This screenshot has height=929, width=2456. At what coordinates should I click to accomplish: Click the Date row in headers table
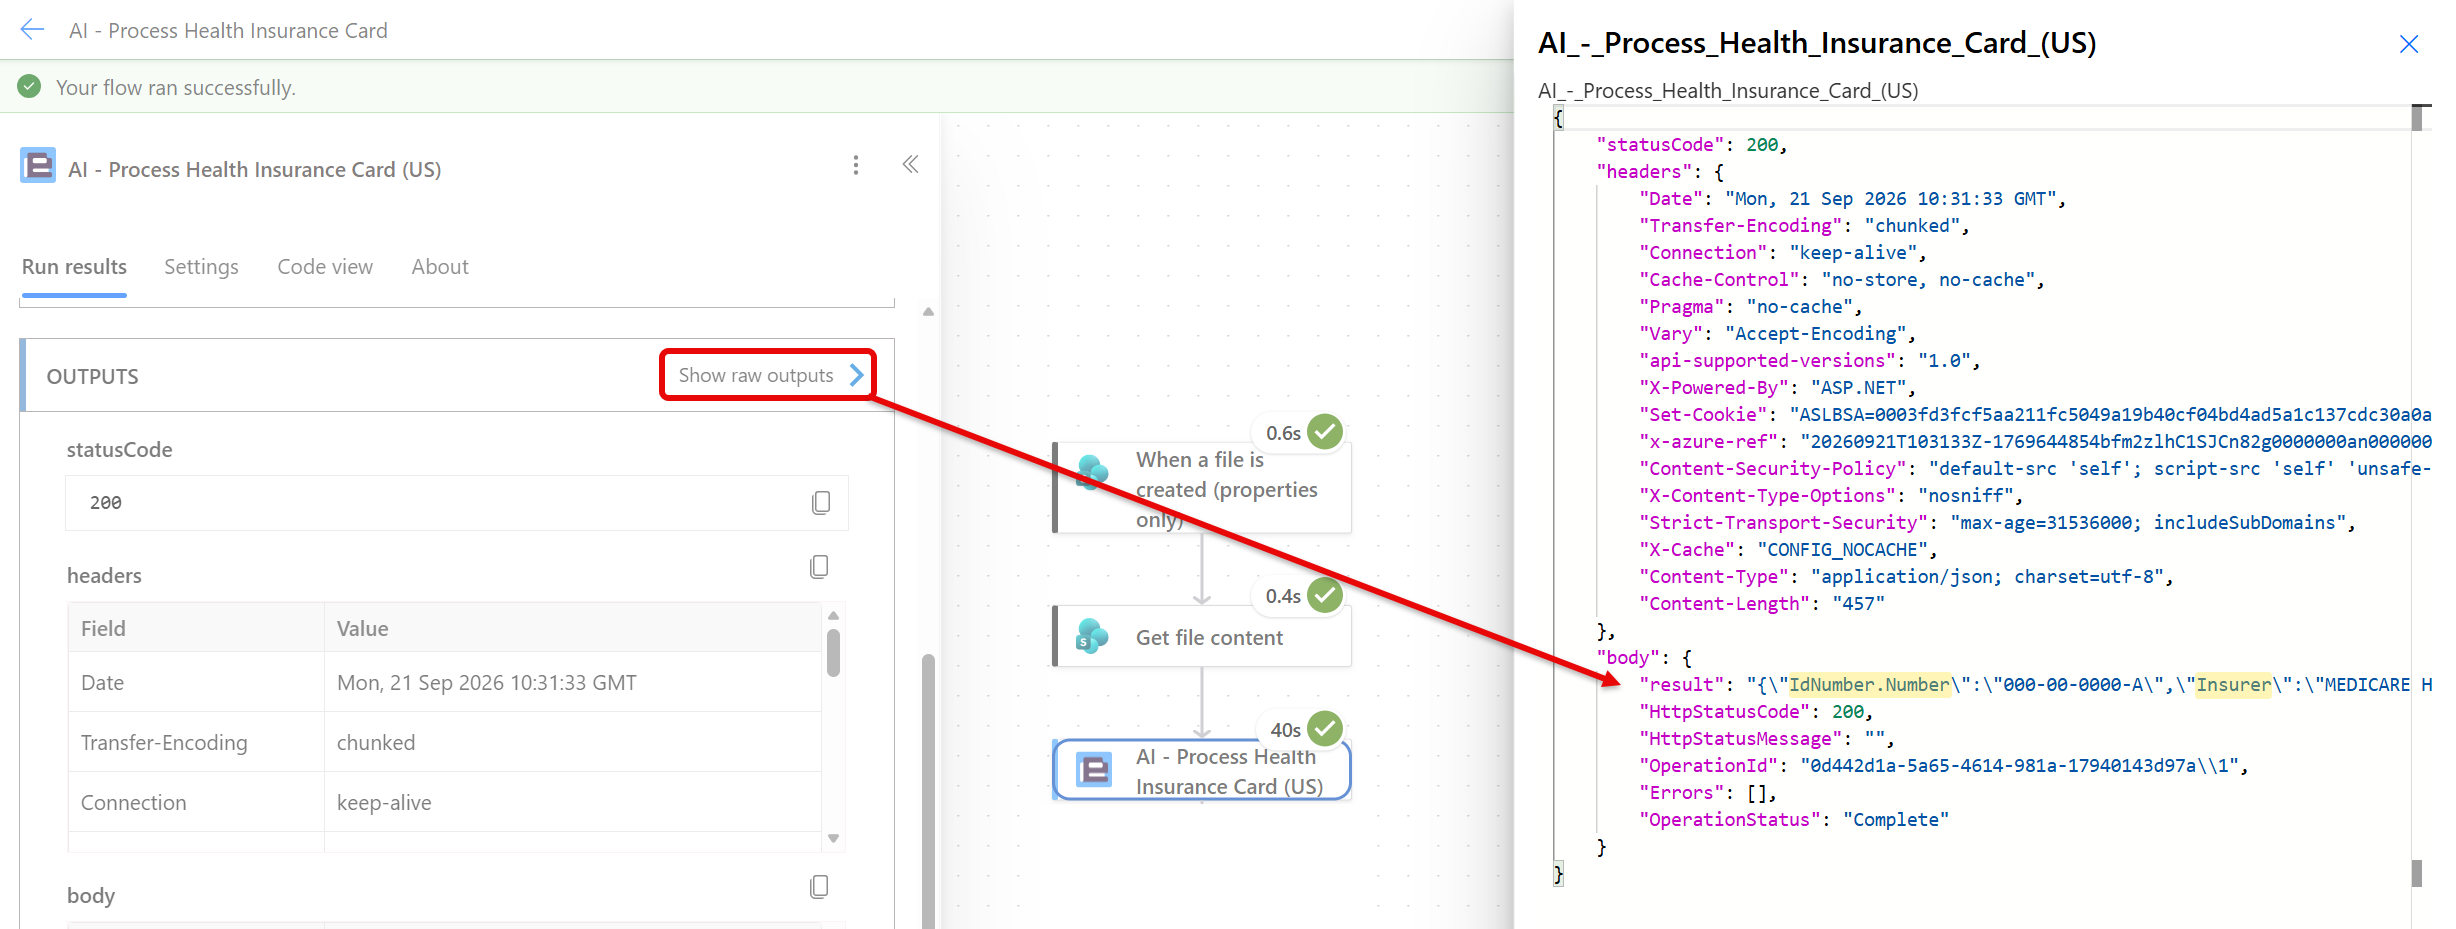pyautogui.click(x=445, y=682)
